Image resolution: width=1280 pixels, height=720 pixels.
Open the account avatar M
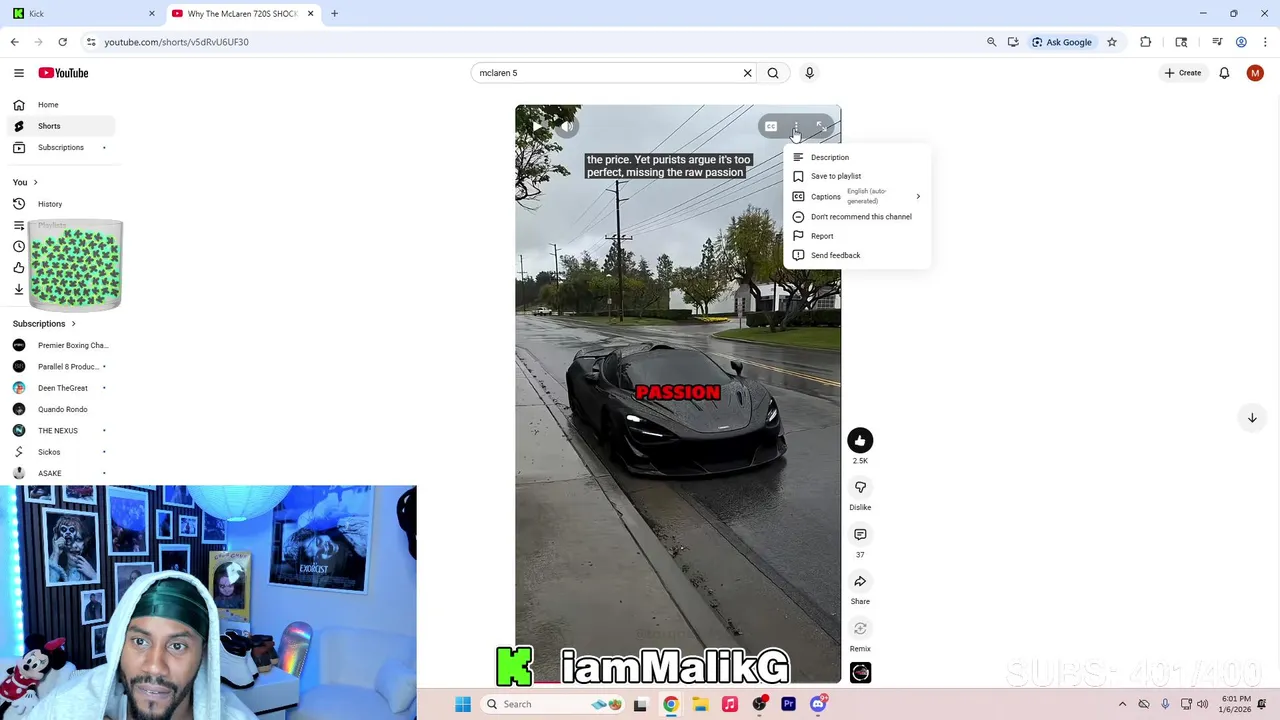pos(1255,73)
